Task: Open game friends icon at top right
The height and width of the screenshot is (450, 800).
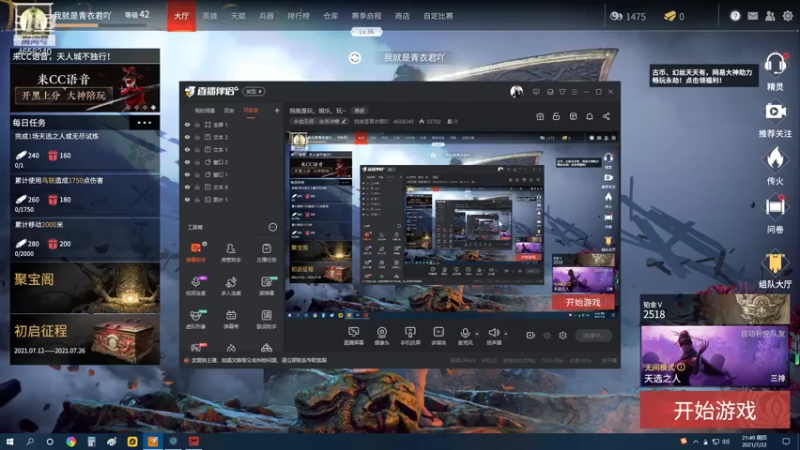Action: coord(770,16)
